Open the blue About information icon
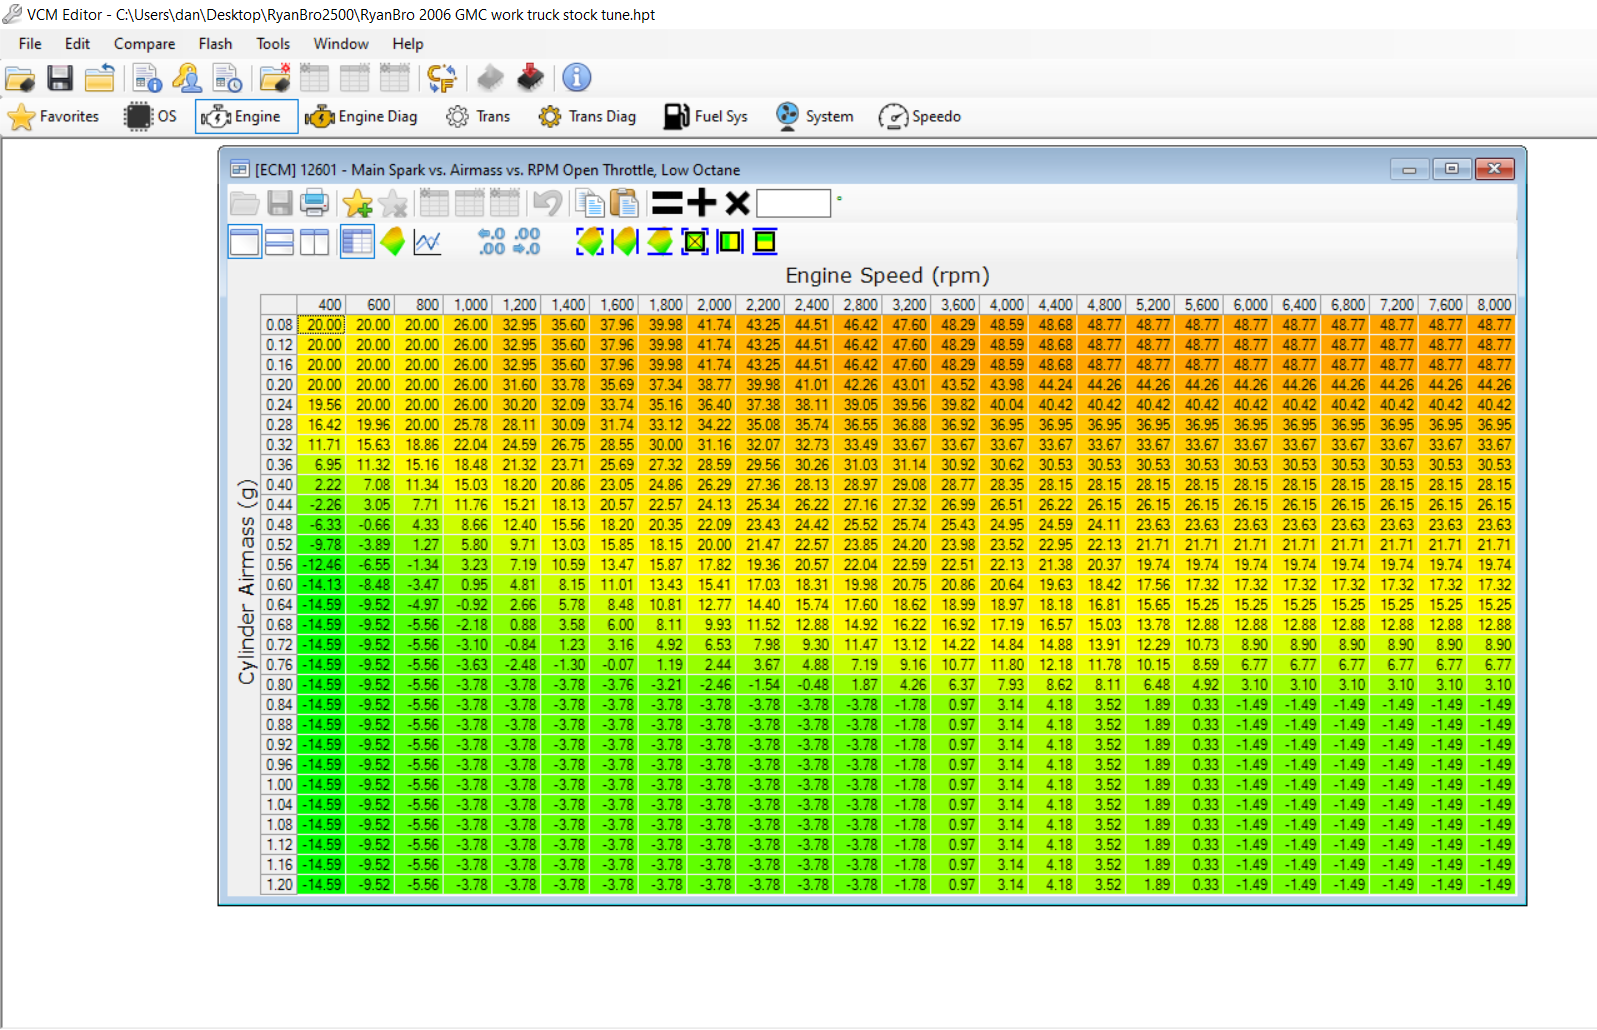Viewport: 1597px width, 1030px height. point(577,78)
